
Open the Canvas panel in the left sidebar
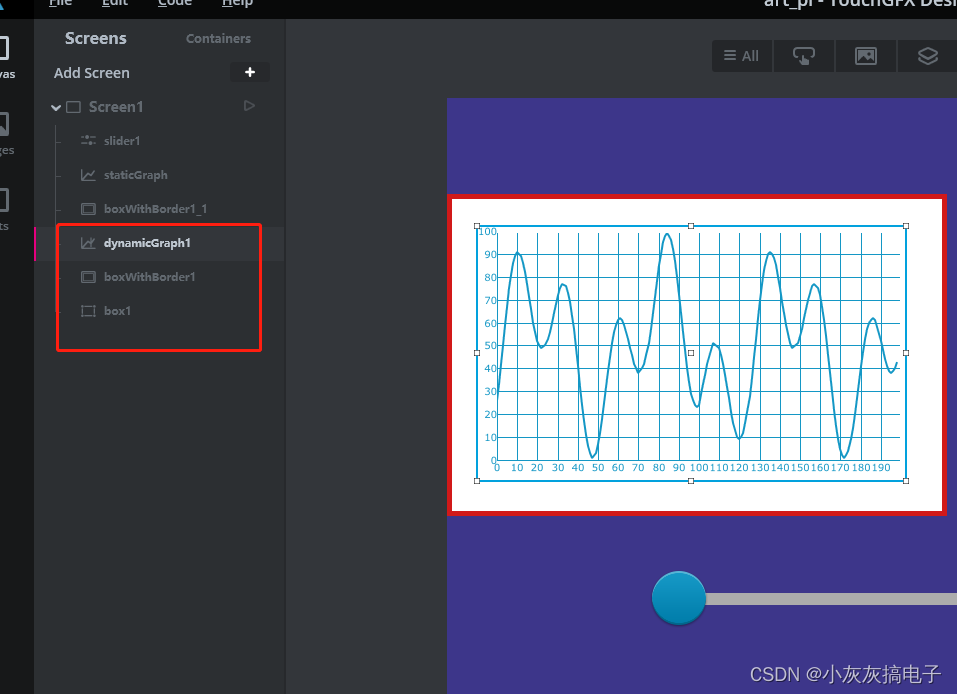point(10,55)
